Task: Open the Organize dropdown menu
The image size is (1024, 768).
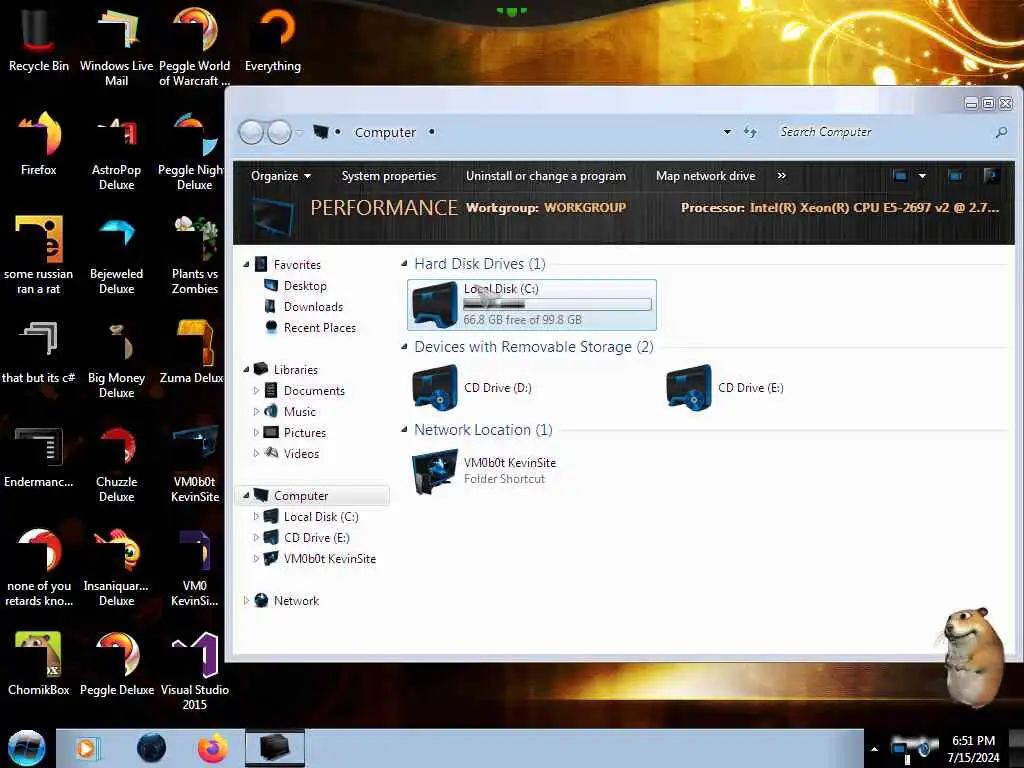Action: 281,176
